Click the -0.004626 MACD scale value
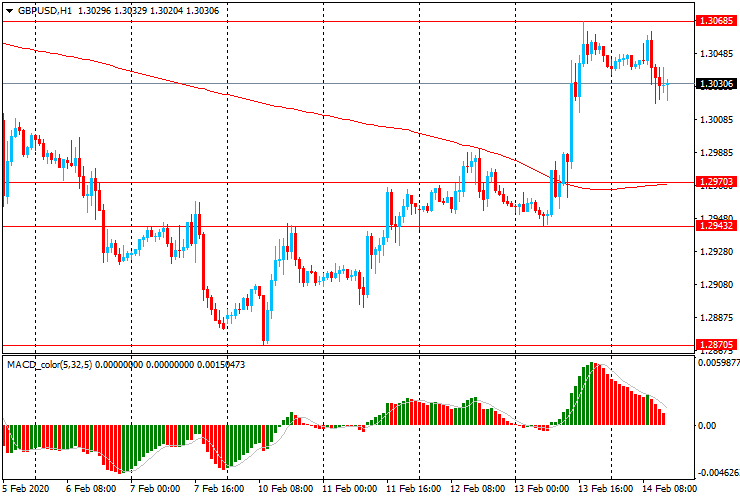 point(719,473)
